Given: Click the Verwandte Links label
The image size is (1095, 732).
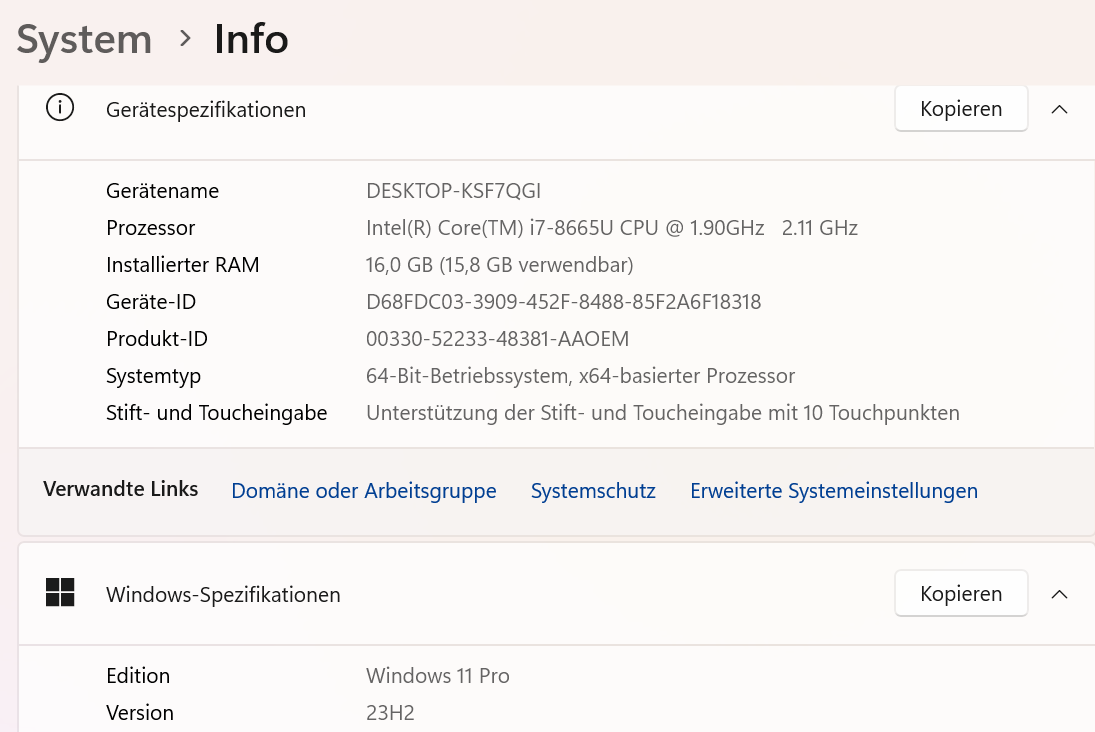Looking at the screenshot, I should pyautogui.click(x=121, y=489).
